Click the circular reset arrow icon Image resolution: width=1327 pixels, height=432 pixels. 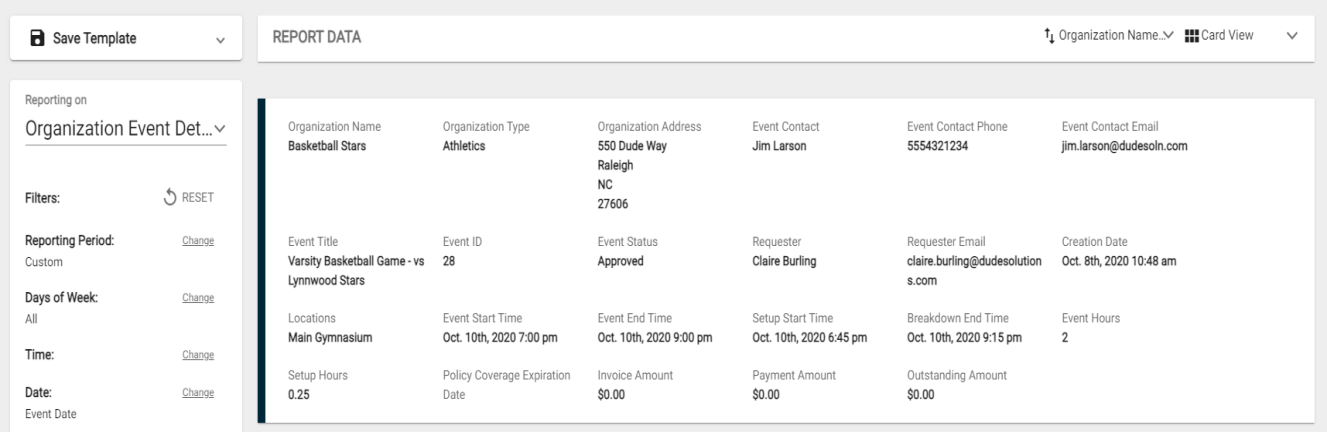169,197
